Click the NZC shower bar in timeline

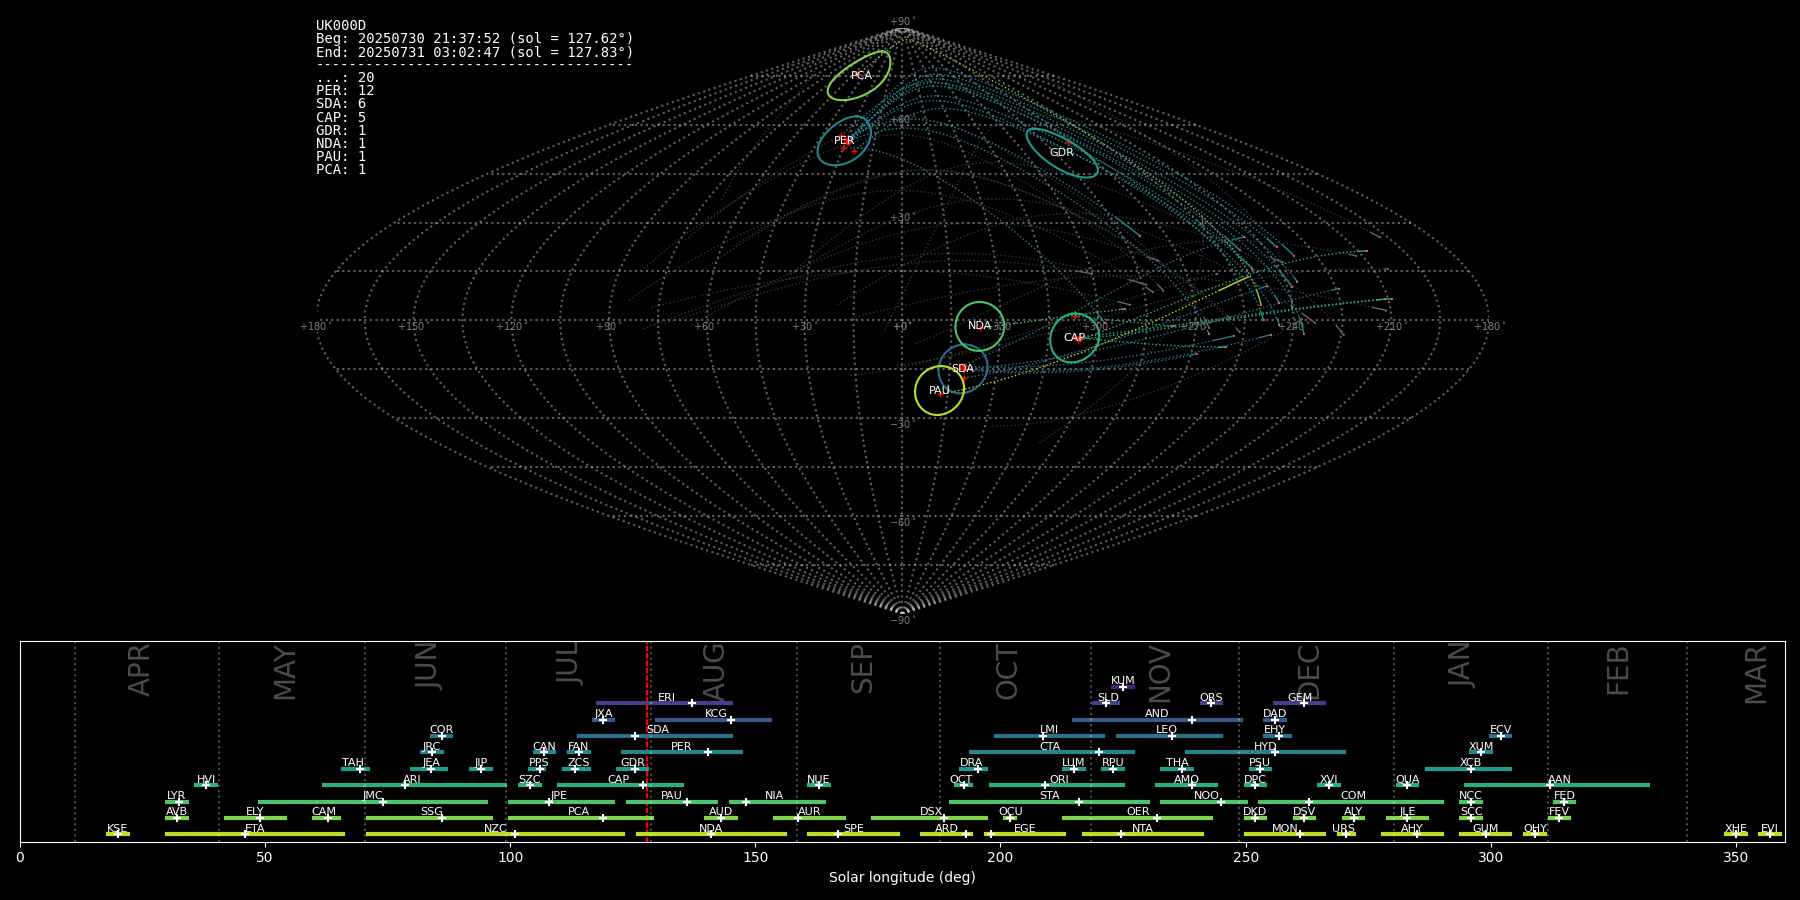[495, 834]
